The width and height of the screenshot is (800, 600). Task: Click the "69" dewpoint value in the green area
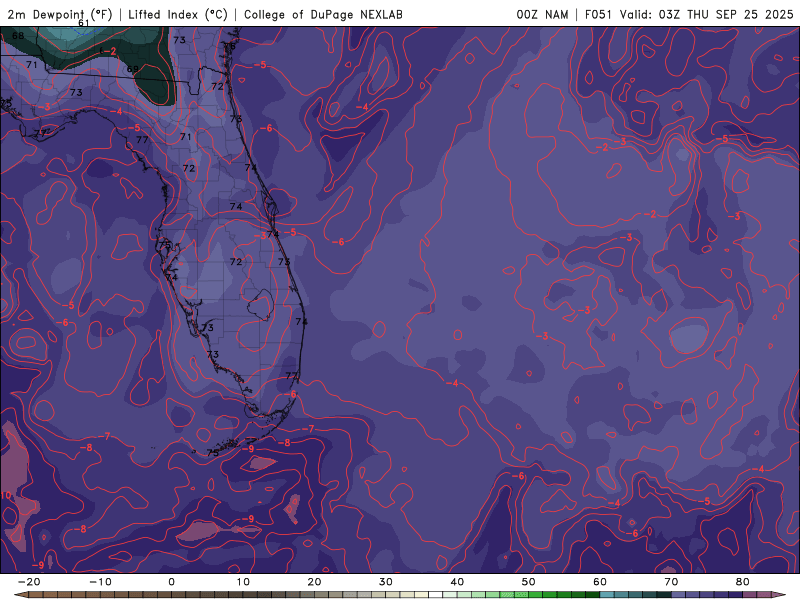133,69
